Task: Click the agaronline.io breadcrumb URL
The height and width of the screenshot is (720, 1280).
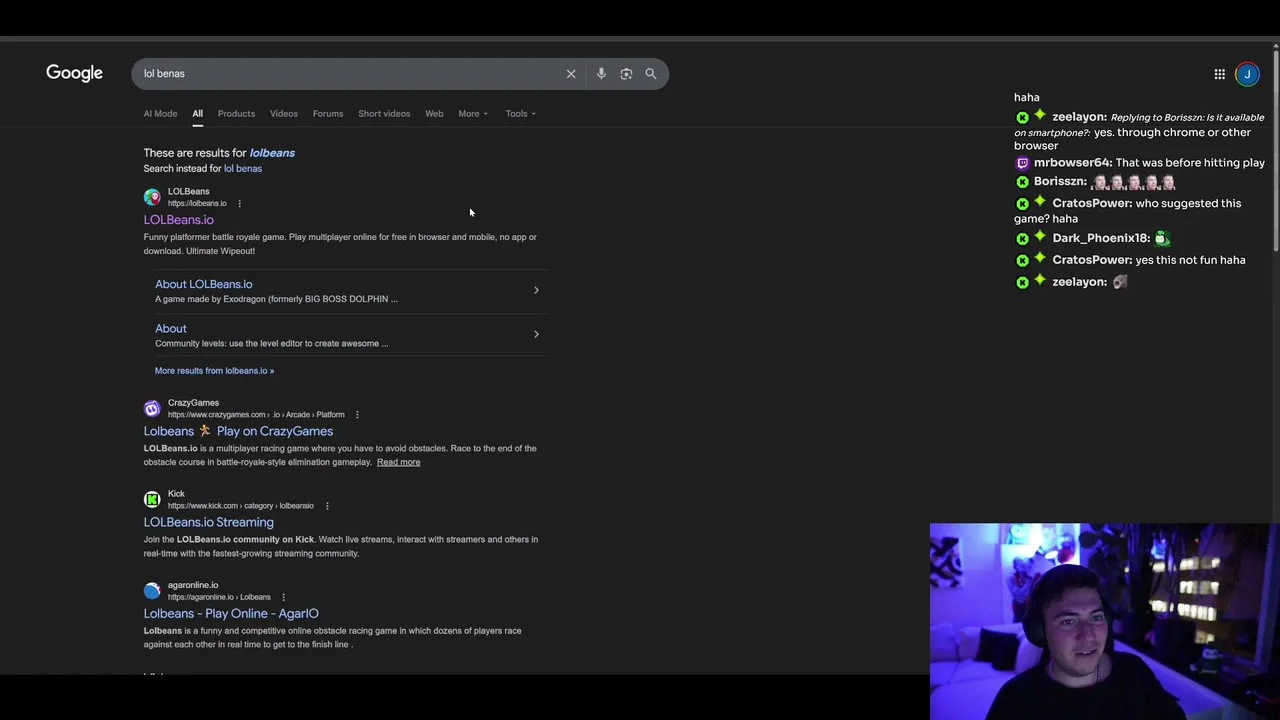Action: 219,597
